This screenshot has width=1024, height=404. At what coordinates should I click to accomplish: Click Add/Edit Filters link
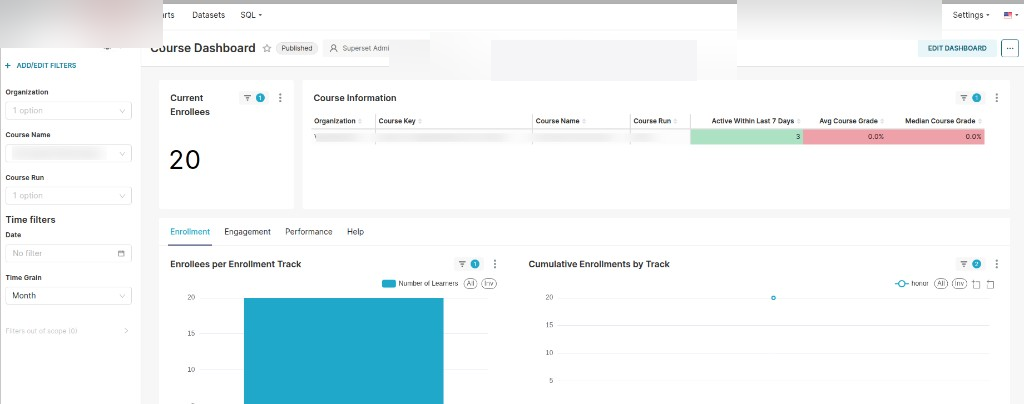(46, 66)
